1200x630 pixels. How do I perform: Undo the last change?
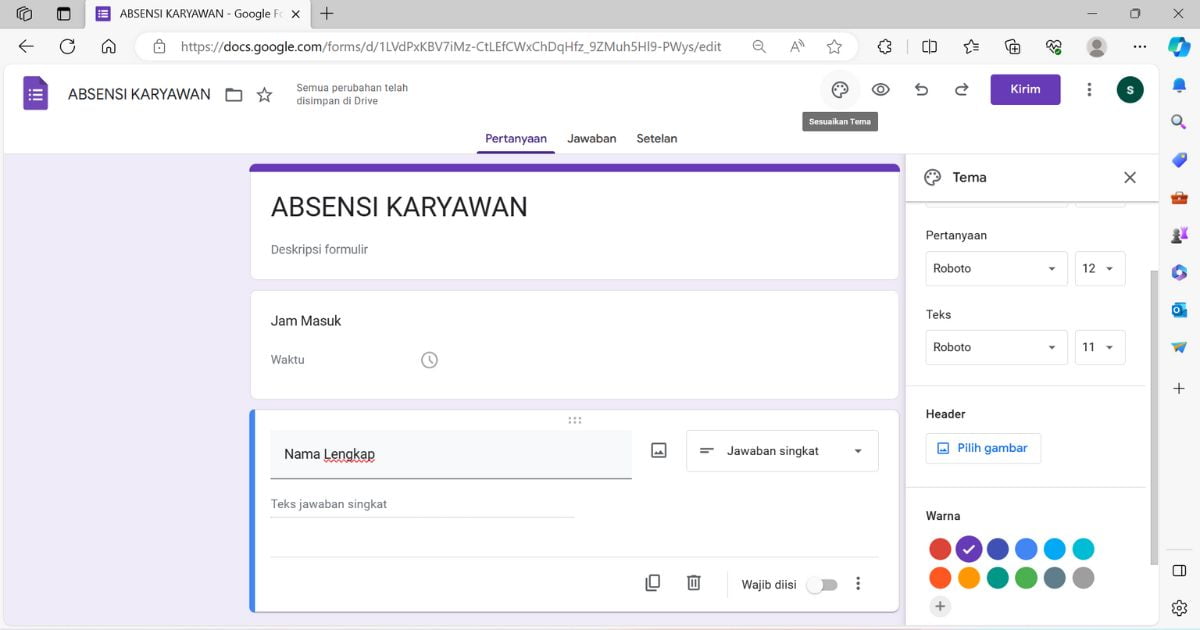tap(921, 89)
